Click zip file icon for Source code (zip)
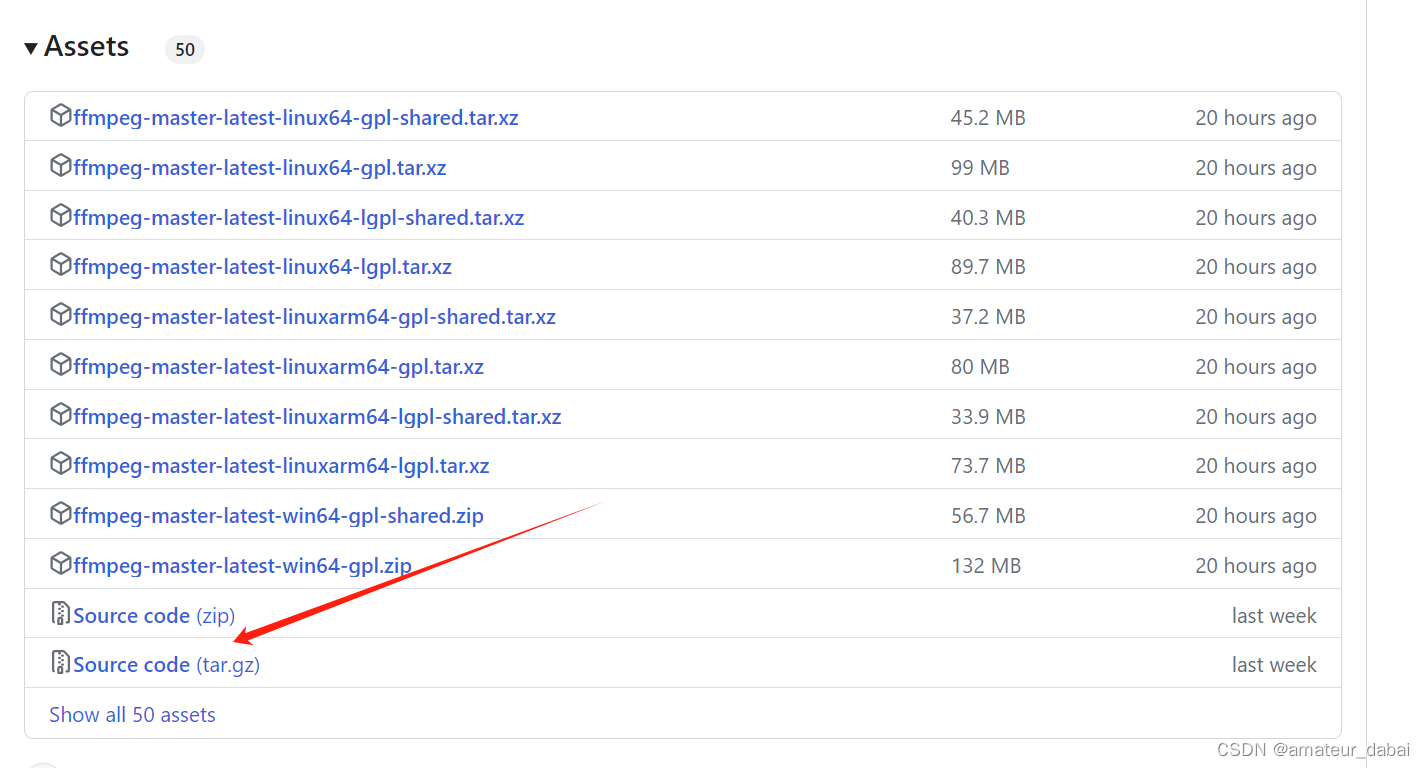This screenshot has width=1425, height=768. (61, 613)
